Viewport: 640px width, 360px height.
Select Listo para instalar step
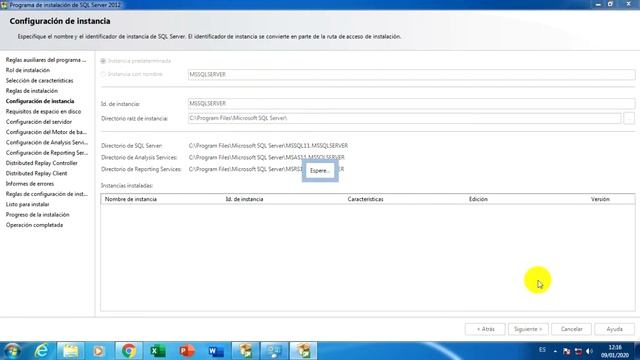coord(27,204)
